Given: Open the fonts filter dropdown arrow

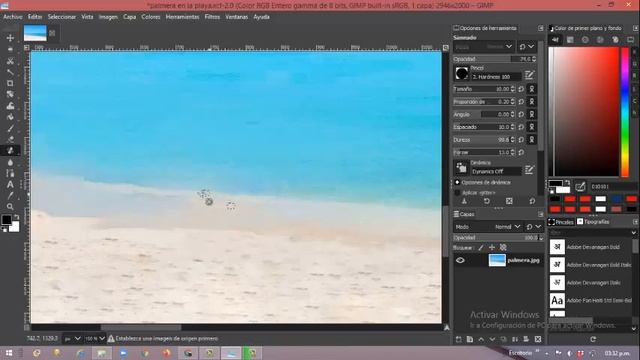Looking at the screenshot, I should [634, 233].
